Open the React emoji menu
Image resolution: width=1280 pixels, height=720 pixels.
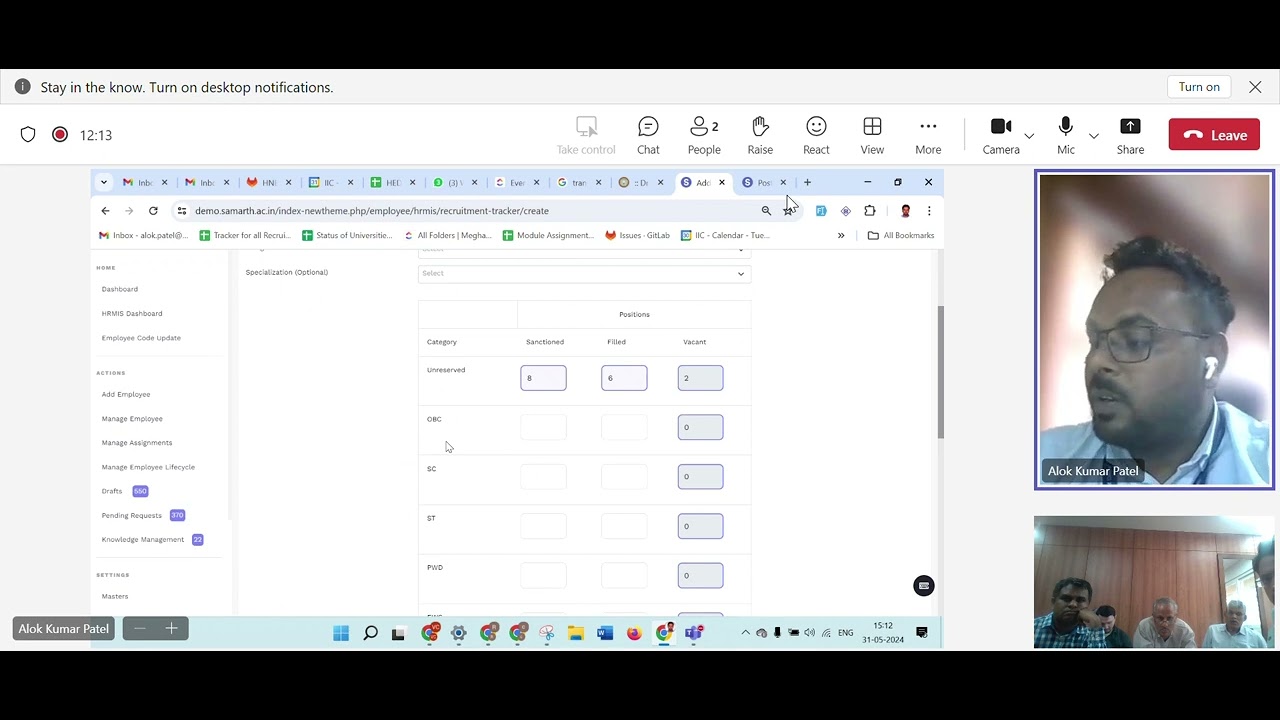816,135
